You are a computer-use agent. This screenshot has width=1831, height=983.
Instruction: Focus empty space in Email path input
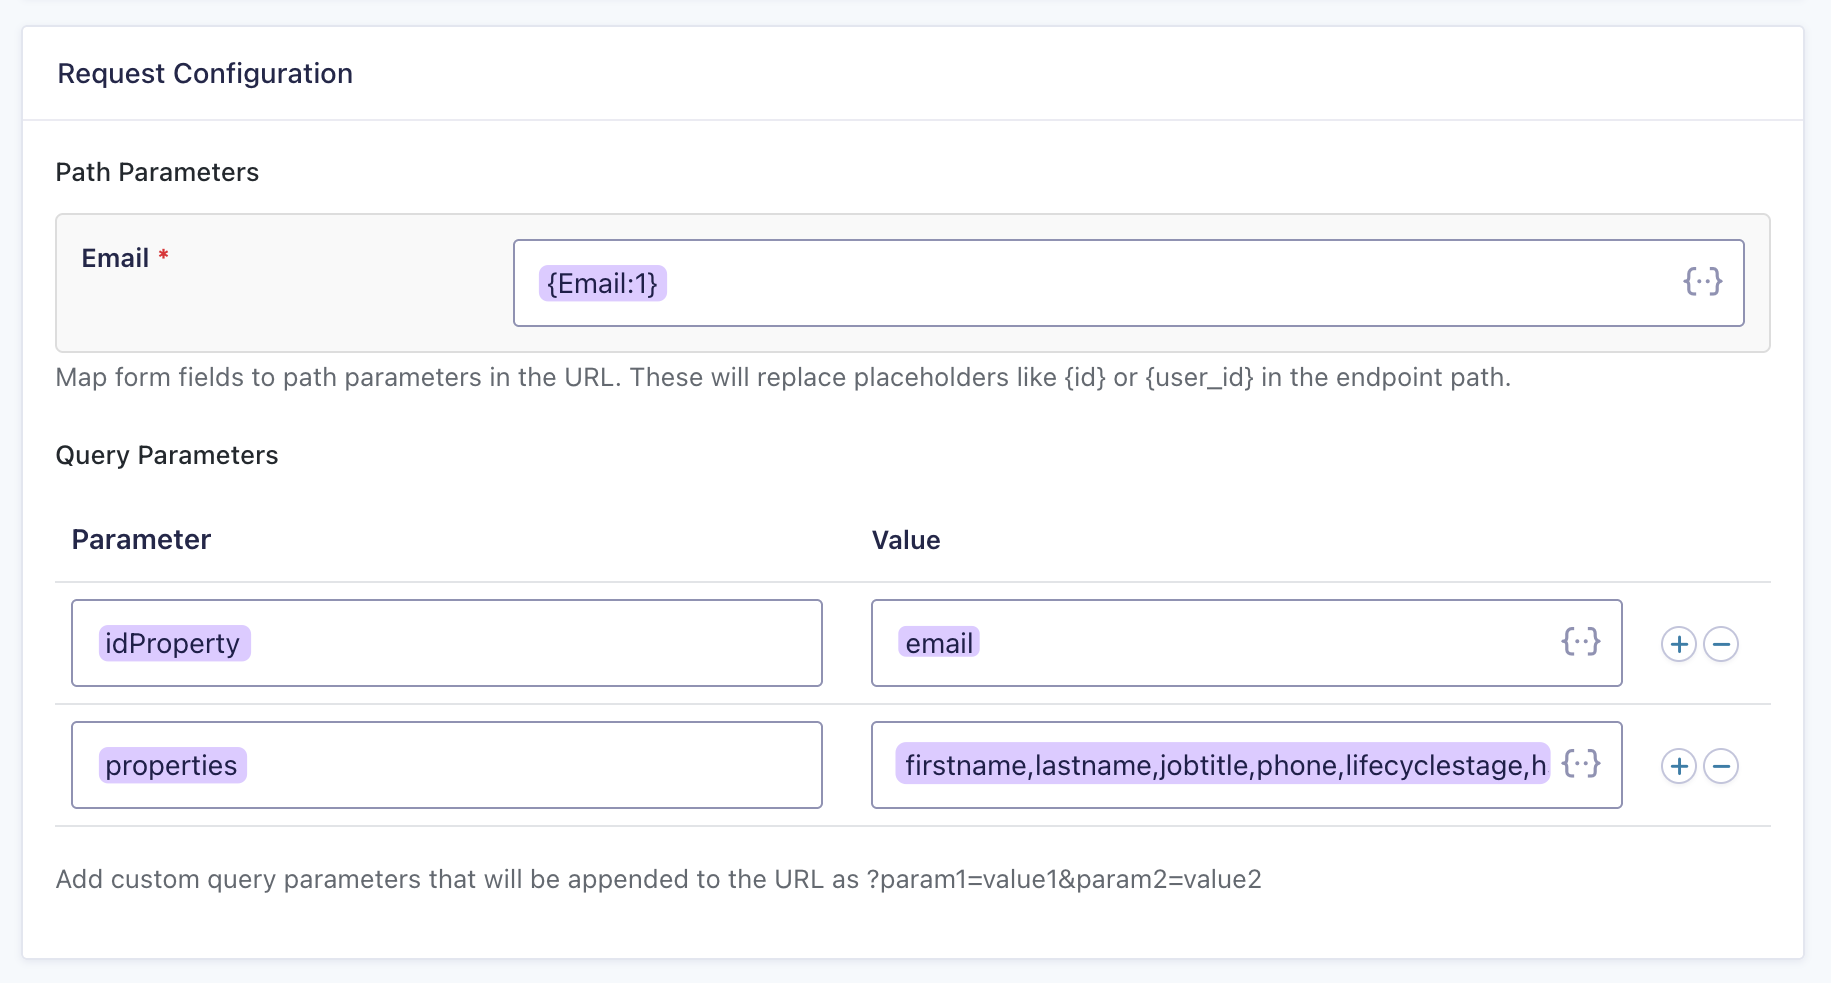[1150, 283]
